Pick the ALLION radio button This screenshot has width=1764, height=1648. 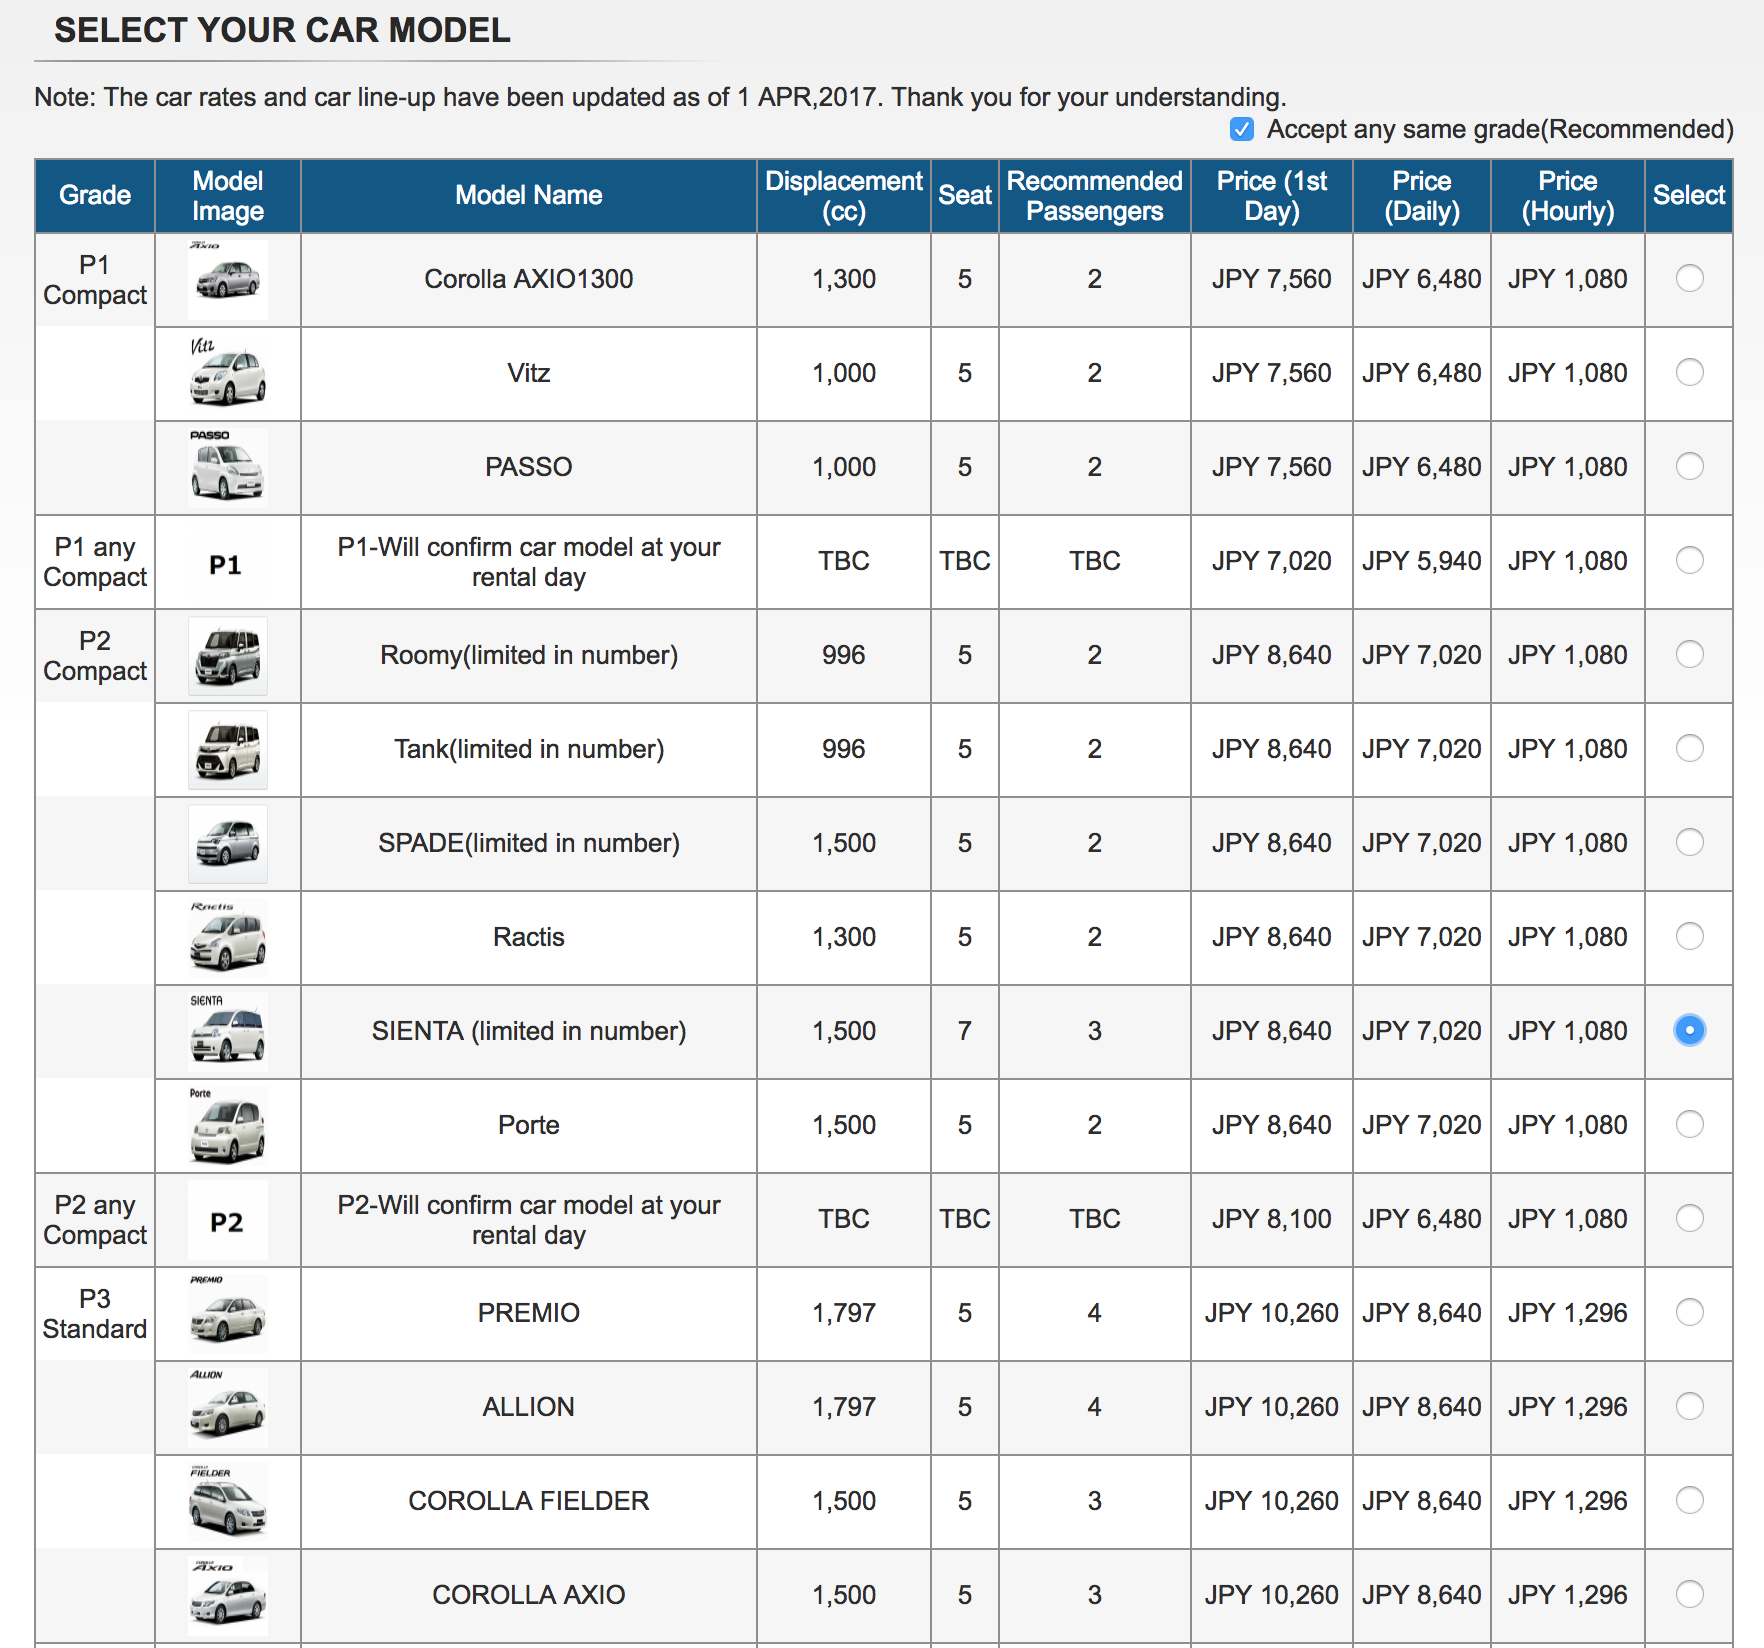pos(1689,1406)
